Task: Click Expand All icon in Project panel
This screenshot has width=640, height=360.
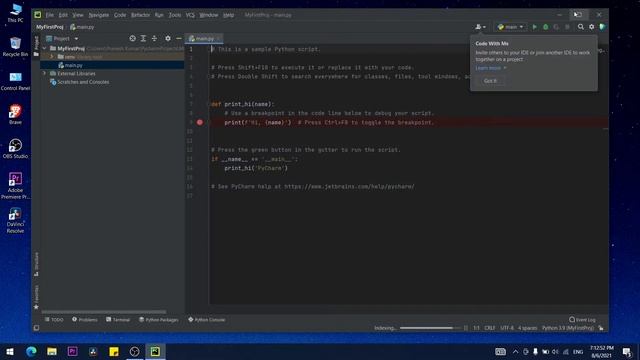Action: tap(143, 38)
